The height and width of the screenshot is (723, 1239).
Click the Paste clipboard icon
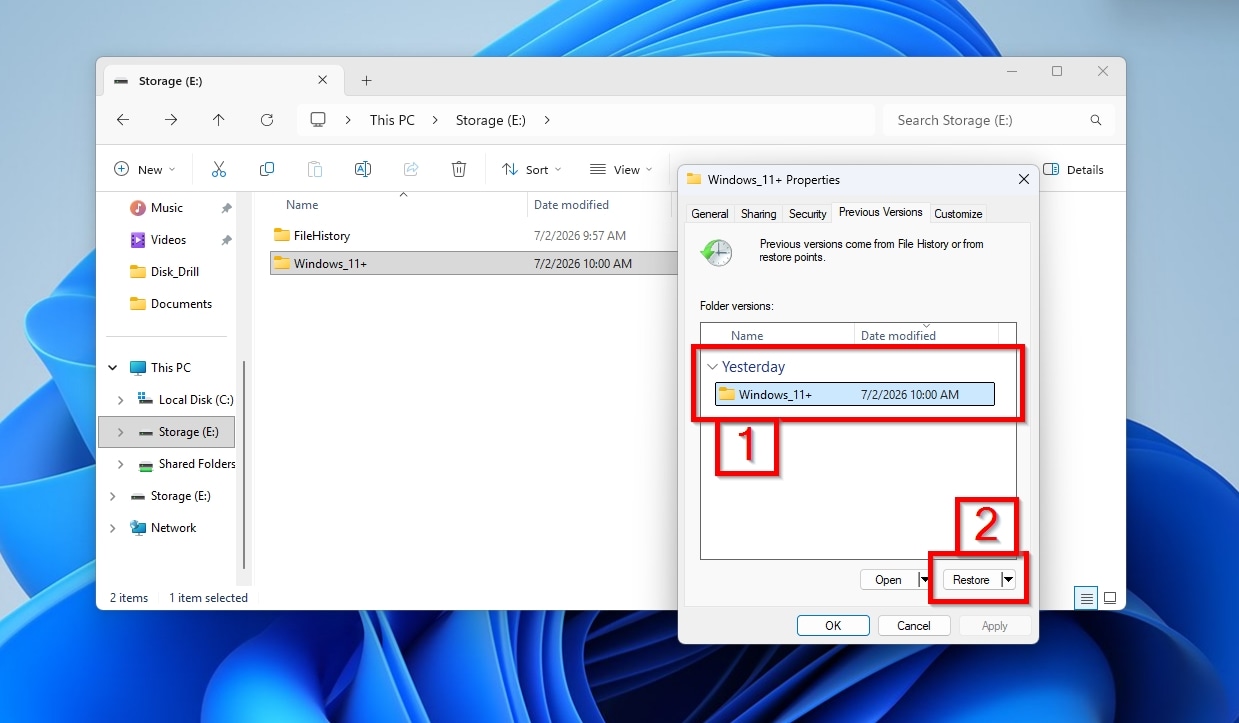point(315,169)
